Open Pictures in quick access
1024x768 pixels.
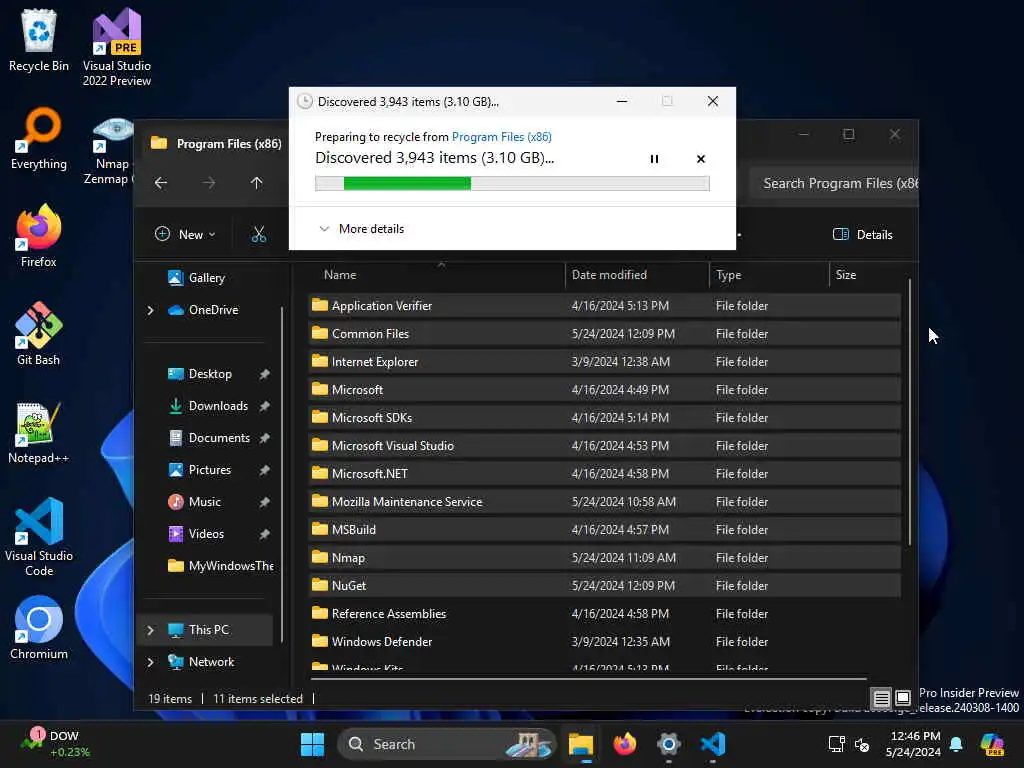[199, 470]
